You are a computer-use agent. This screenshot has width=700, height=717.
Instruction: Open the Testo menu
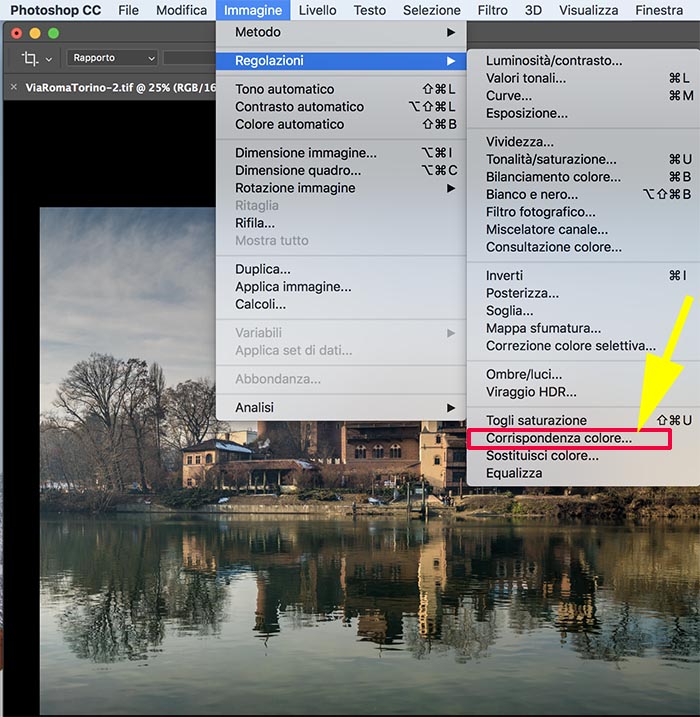click(369, 10)
